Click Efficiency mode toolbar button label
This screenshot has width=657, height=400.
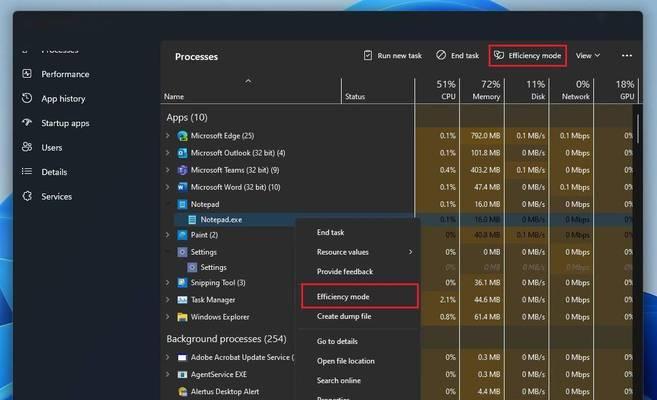[x=535, y=56]
